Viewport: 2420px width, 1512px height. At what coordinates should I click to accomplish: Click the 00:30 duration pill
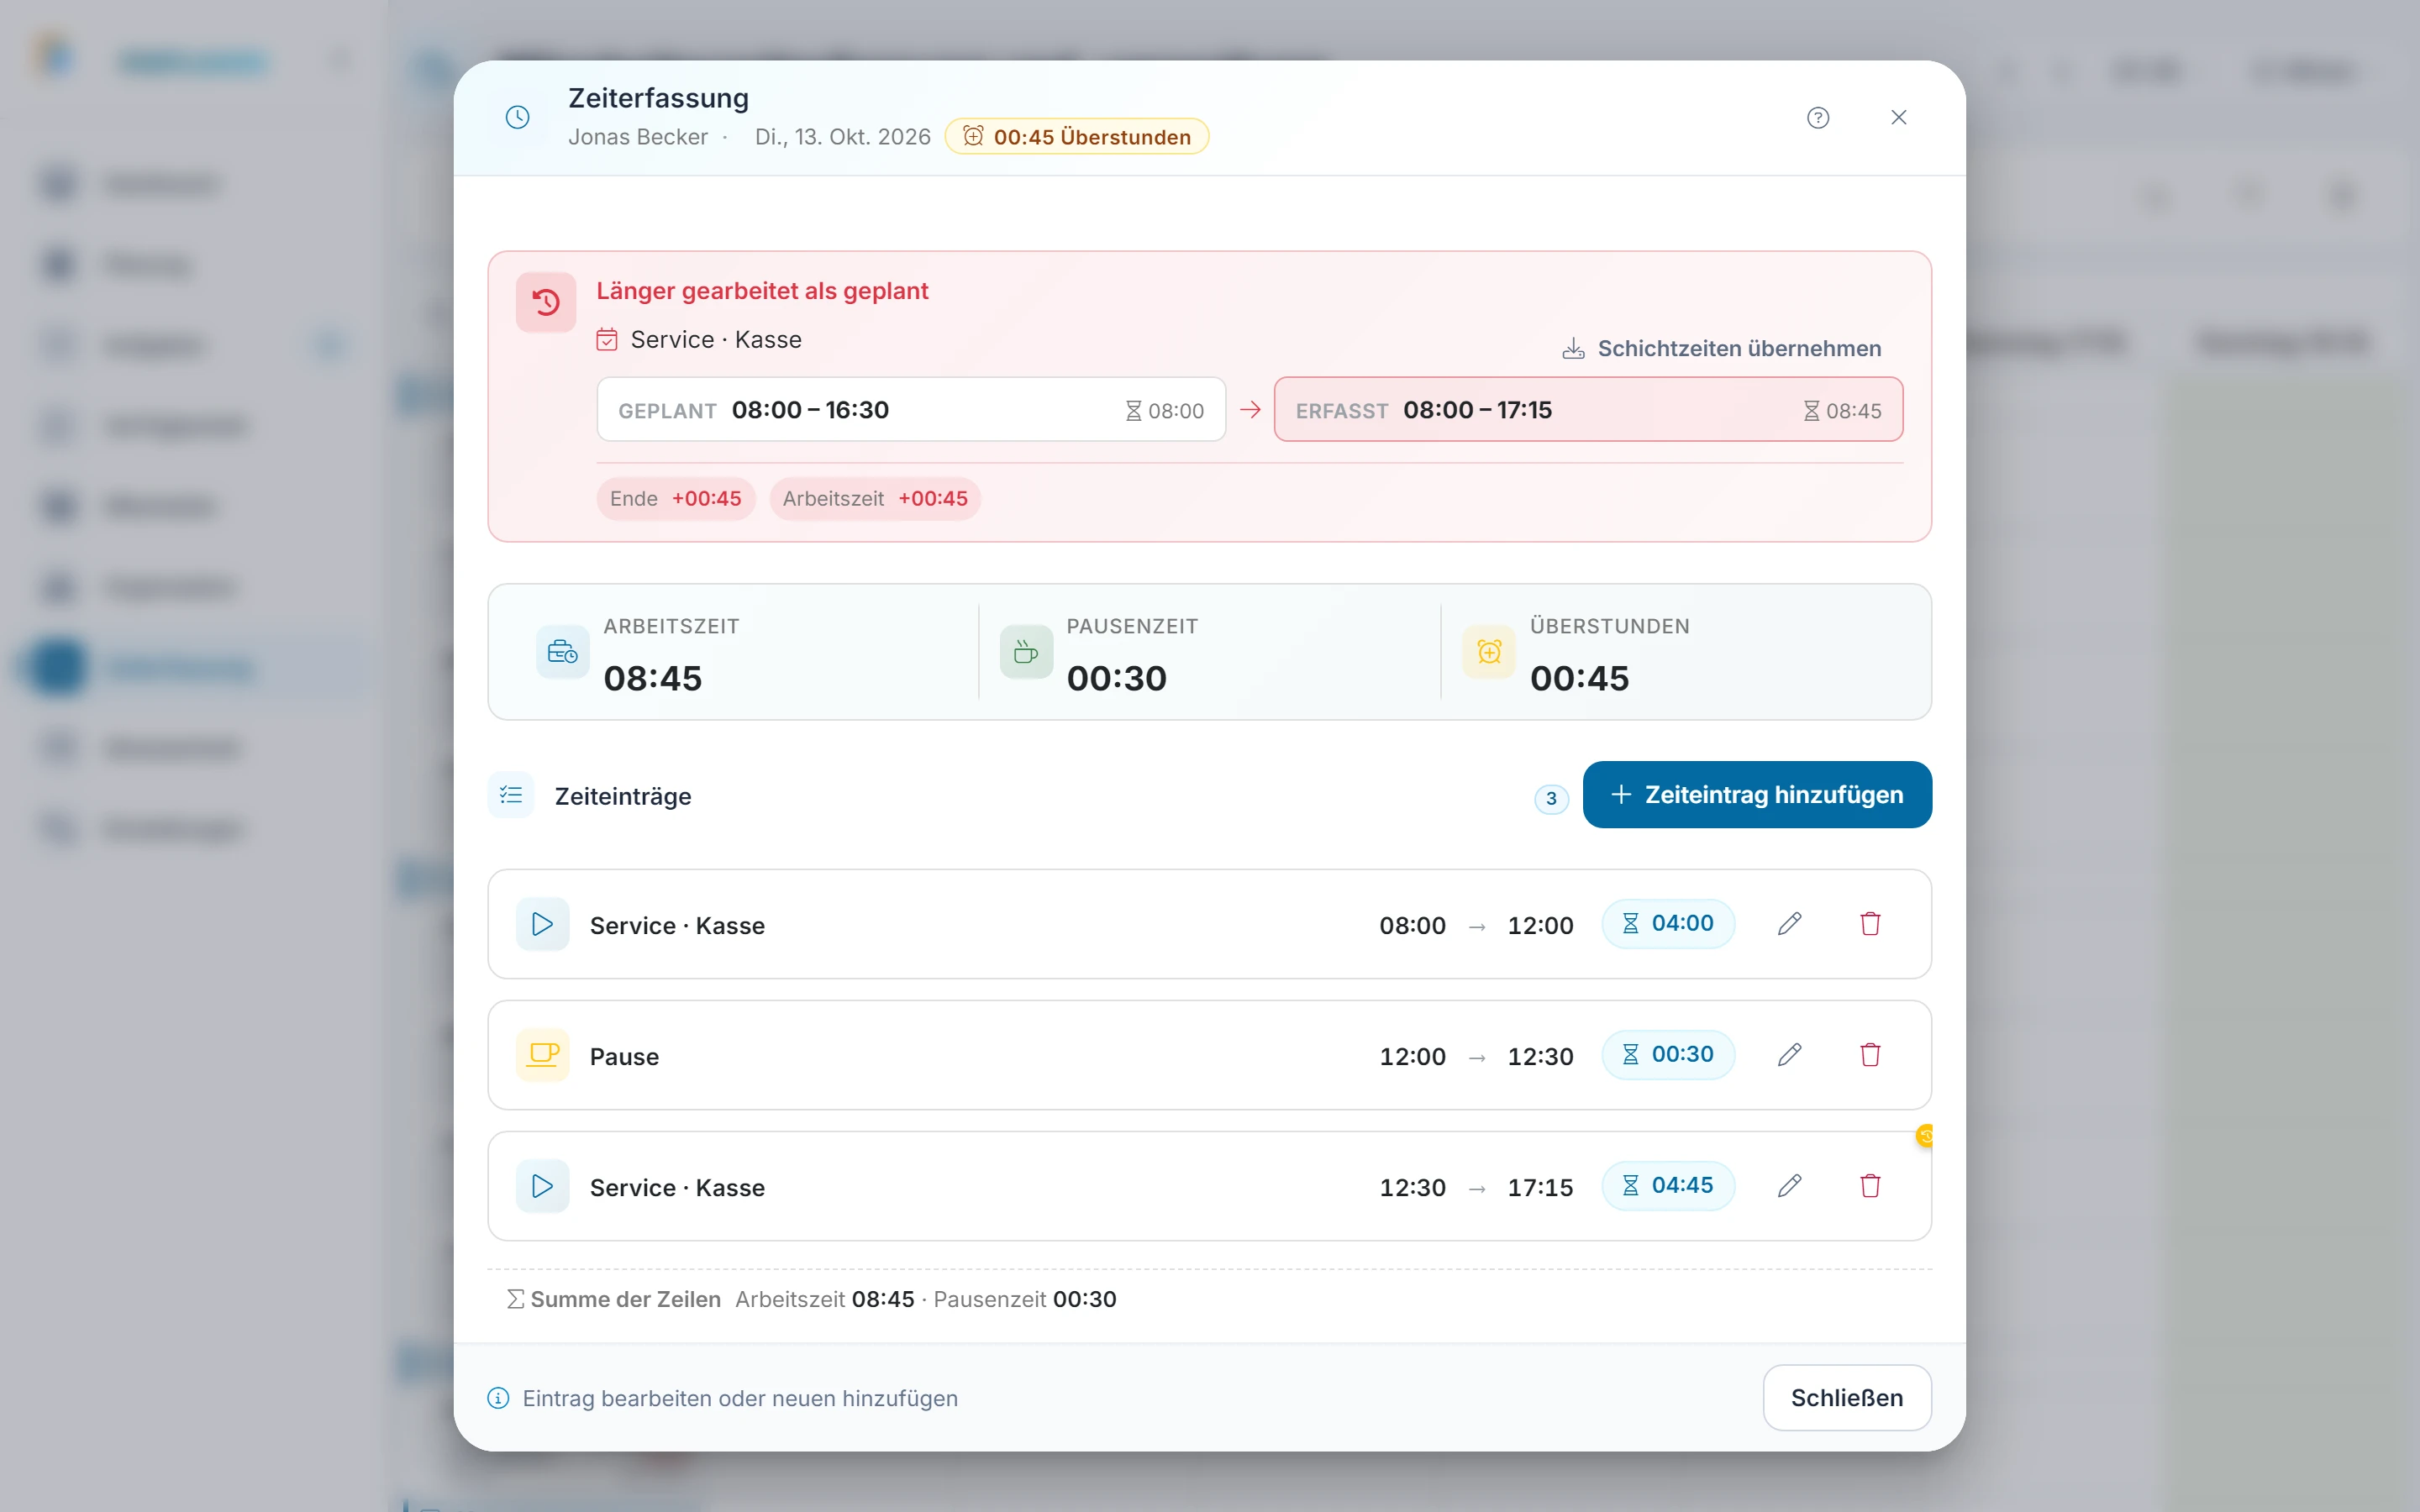[x=1667, y=1054]
